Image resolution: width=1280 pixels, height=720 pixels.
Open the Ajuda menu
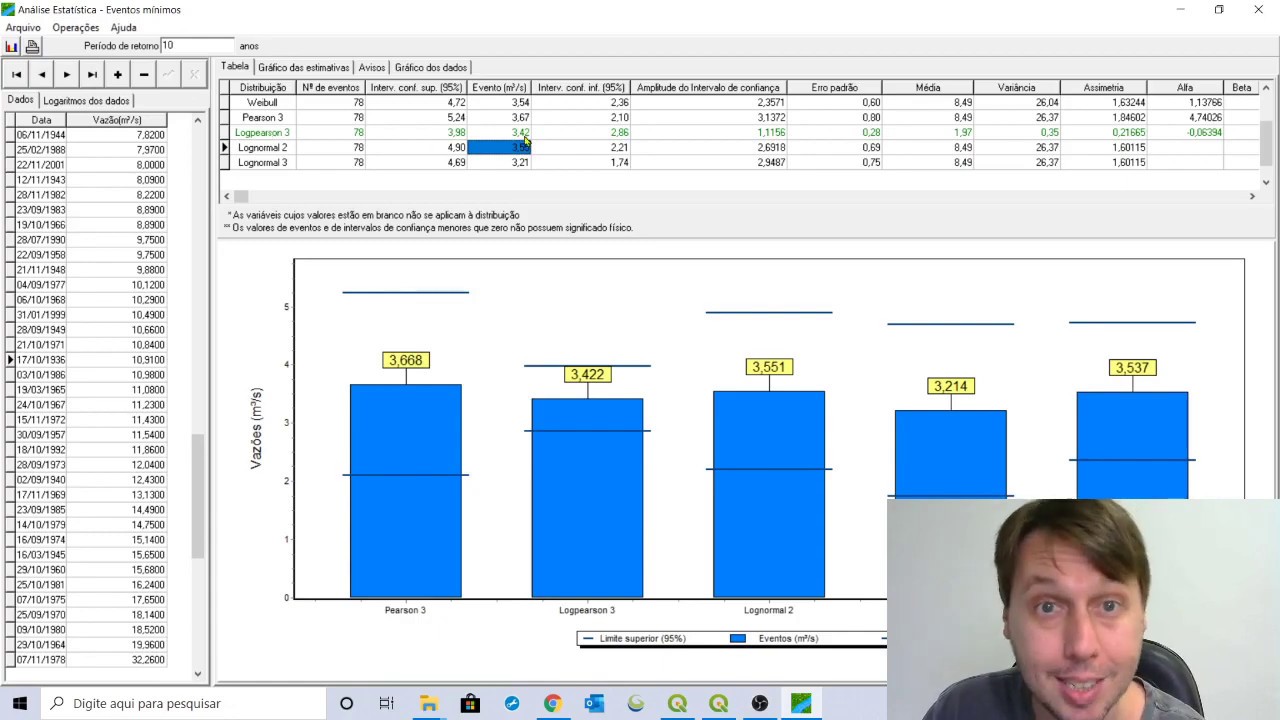coord(123,28)
